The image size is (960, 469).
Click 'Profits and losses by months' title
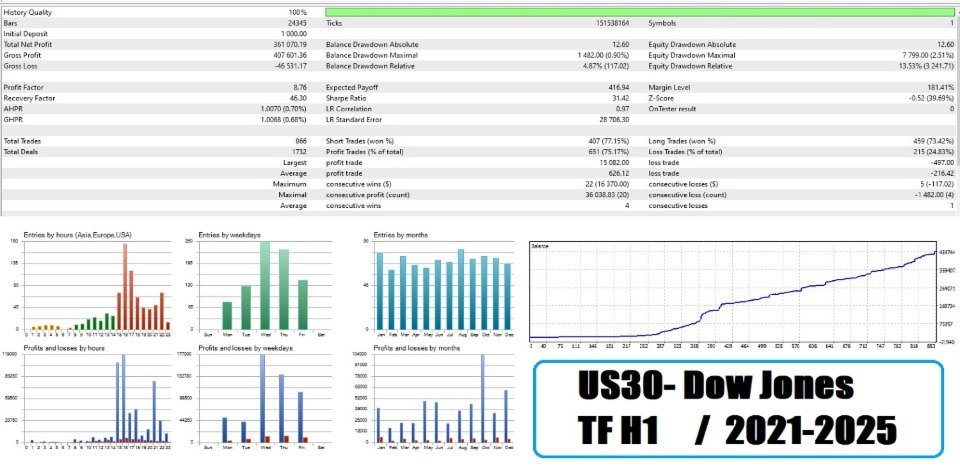click(x=417, y=348)
